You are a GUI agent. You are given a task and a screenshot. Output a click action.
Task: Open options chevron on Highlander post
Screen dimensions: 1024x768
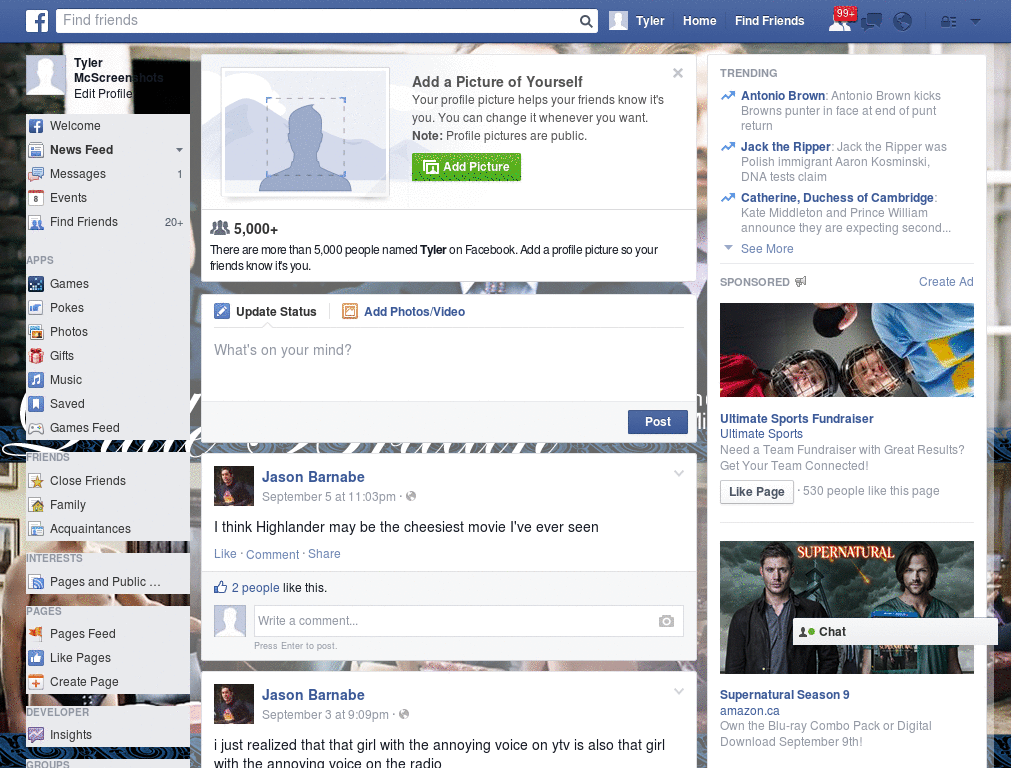pyautogui.click(x=679, y=473)
